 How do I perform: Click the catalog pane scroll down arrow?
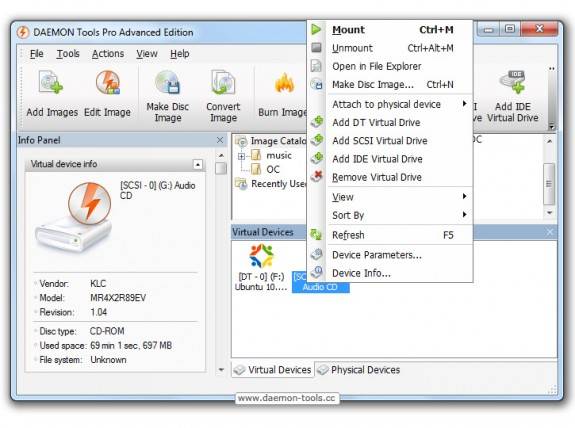click(x=549, y=213)
